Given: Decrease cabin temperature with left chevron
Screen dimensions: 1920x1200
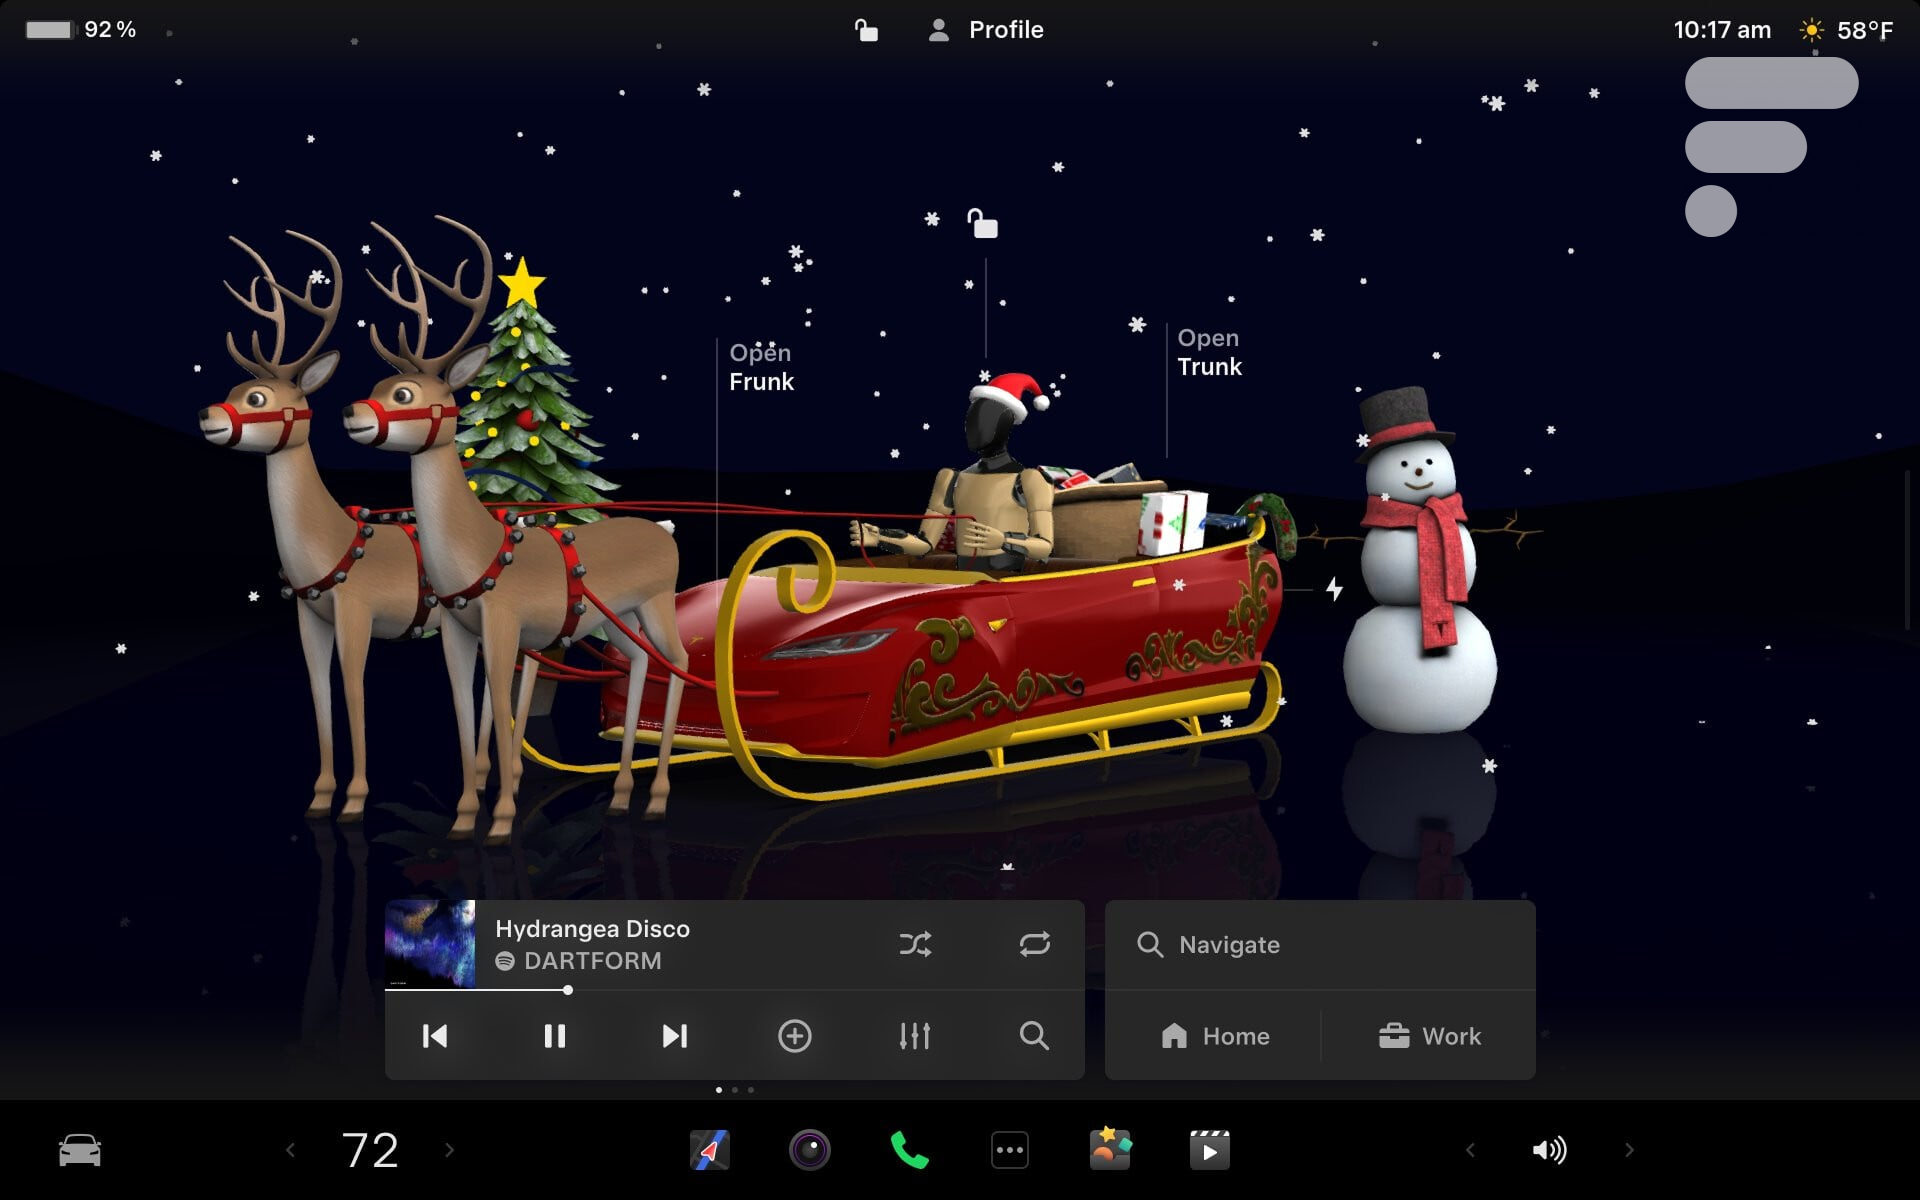Looking at the screenshot, I should click(x=290, y=1150).
